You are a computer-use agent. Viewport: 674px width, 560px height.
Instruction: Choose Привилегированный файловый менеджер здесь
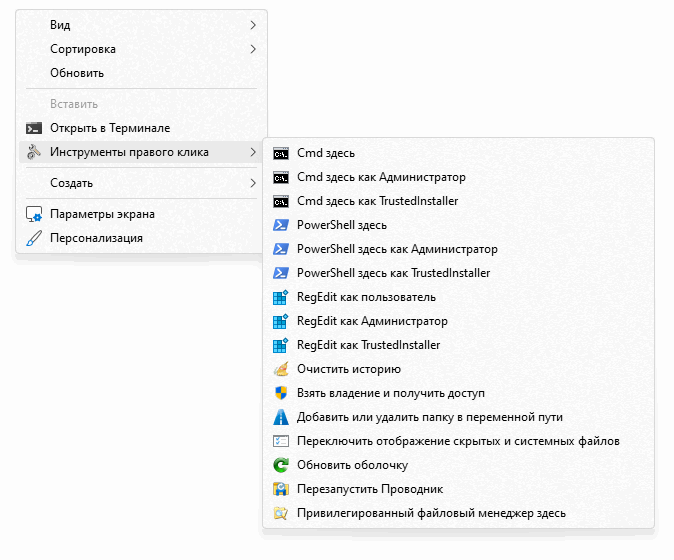pos(458,513)
